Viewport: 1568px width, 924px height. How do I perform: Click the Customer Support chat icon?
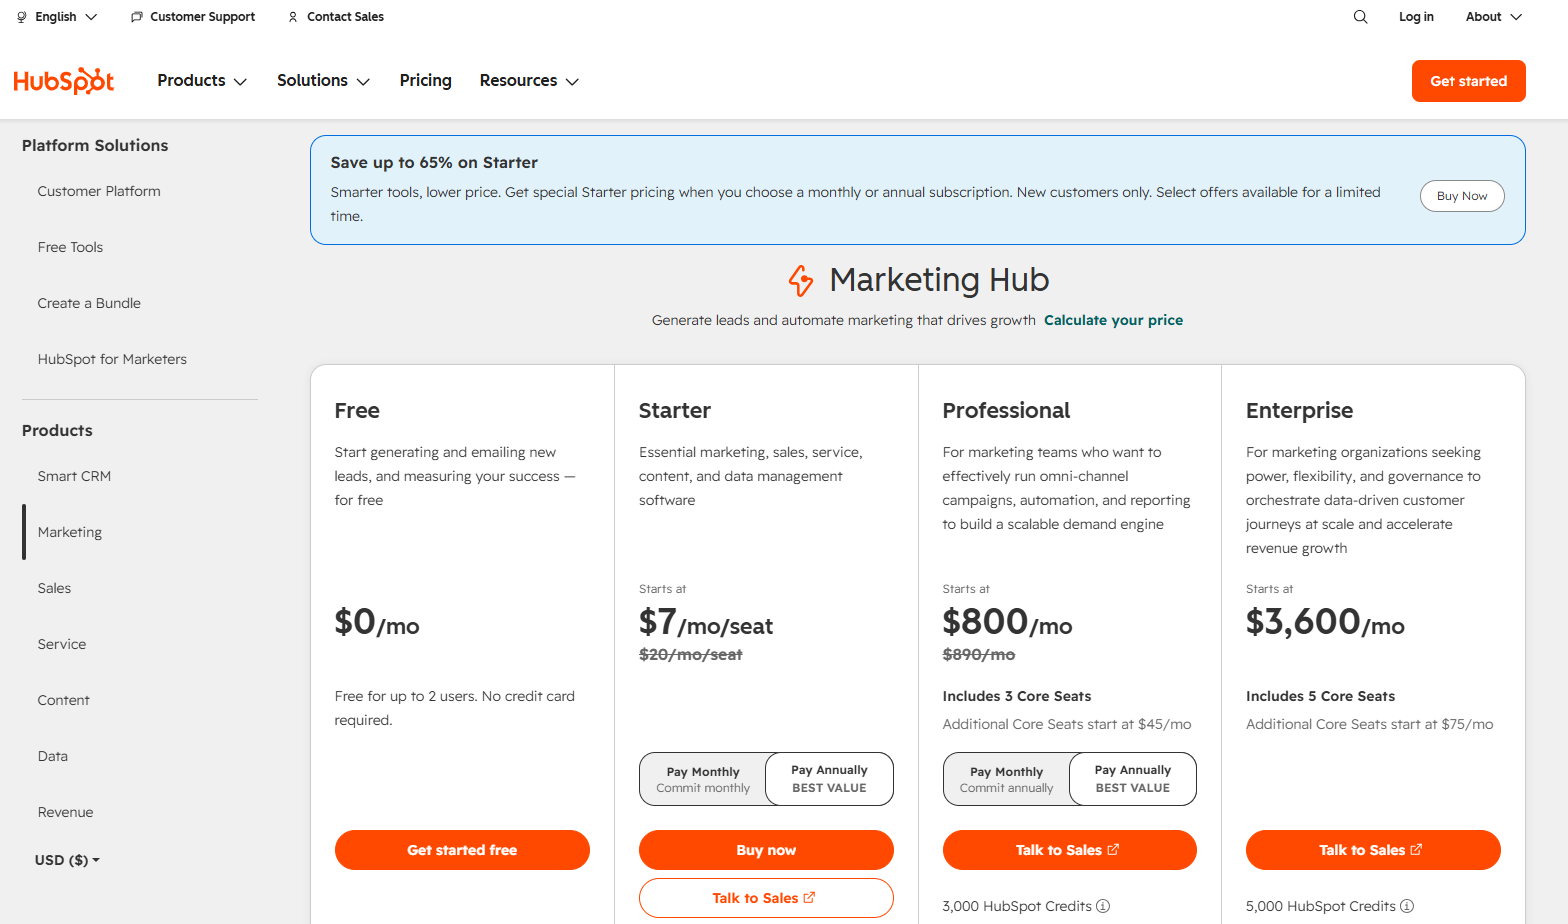(x=136, y=17)
